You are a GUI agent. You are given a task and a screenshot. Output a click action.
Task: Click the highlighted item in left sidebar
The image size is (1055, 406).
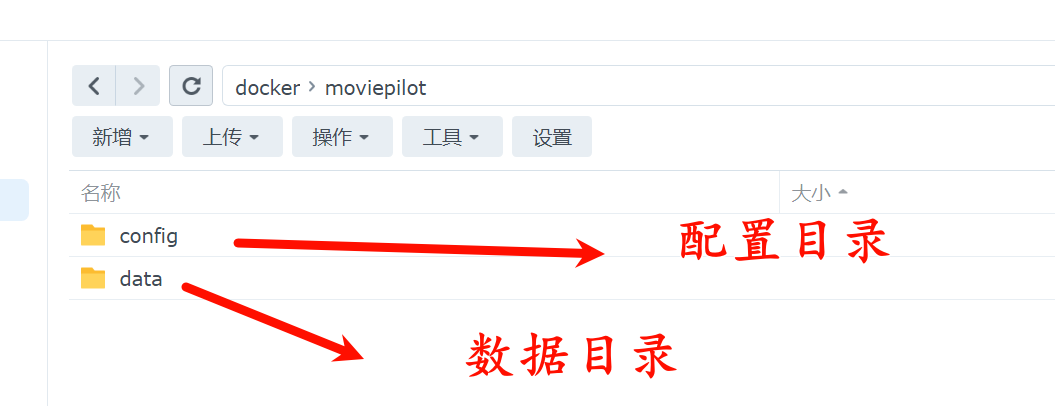14,200
